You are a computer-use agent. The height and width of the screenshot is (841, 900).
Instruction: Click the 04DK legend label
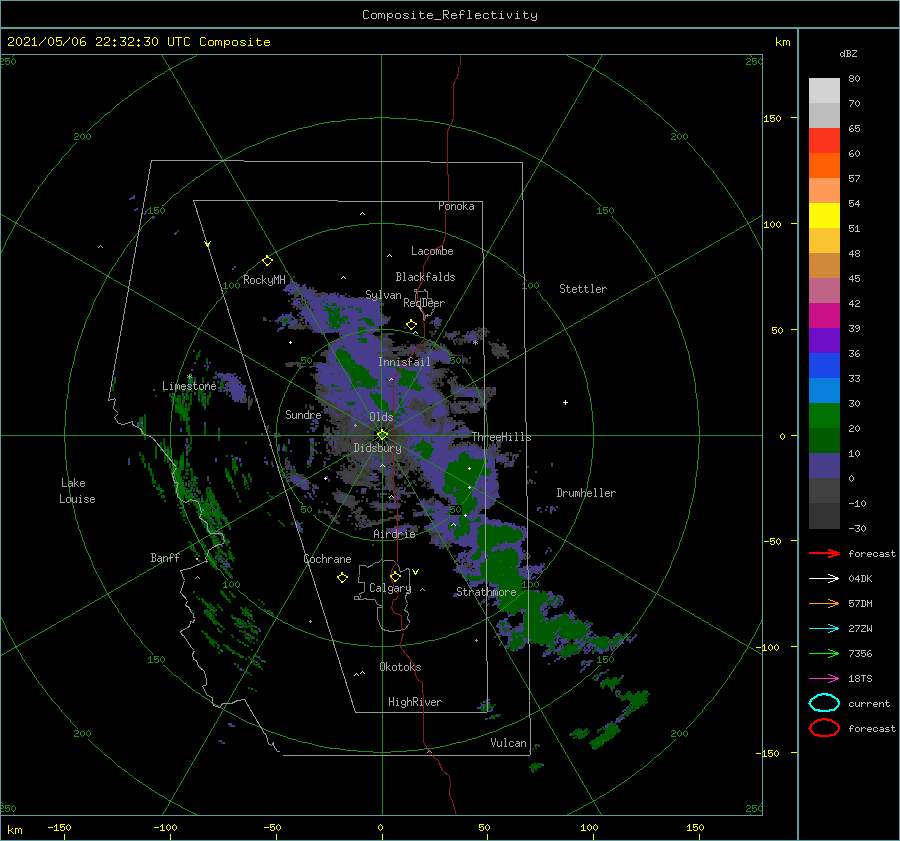click(x=860, y=579)
